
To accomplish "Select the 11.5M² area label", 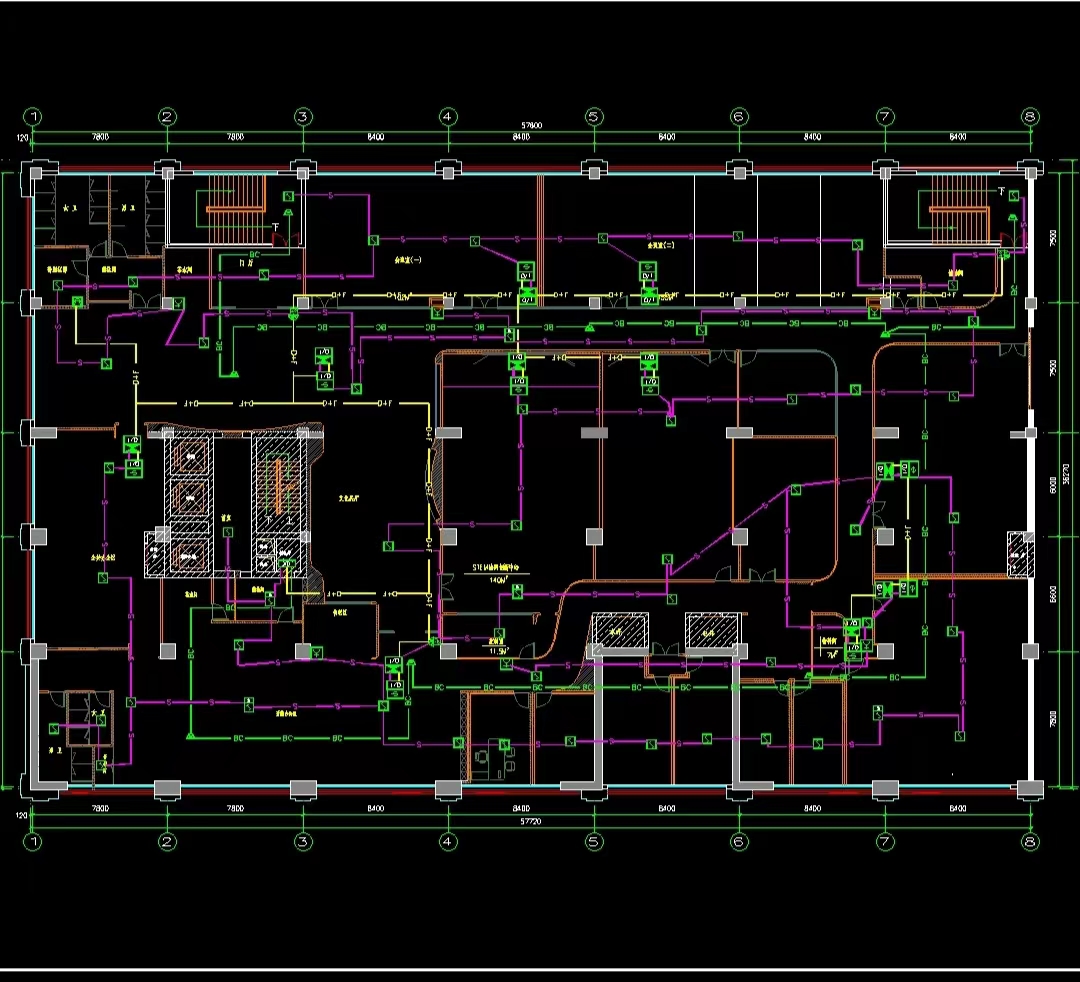I will 498,651.
